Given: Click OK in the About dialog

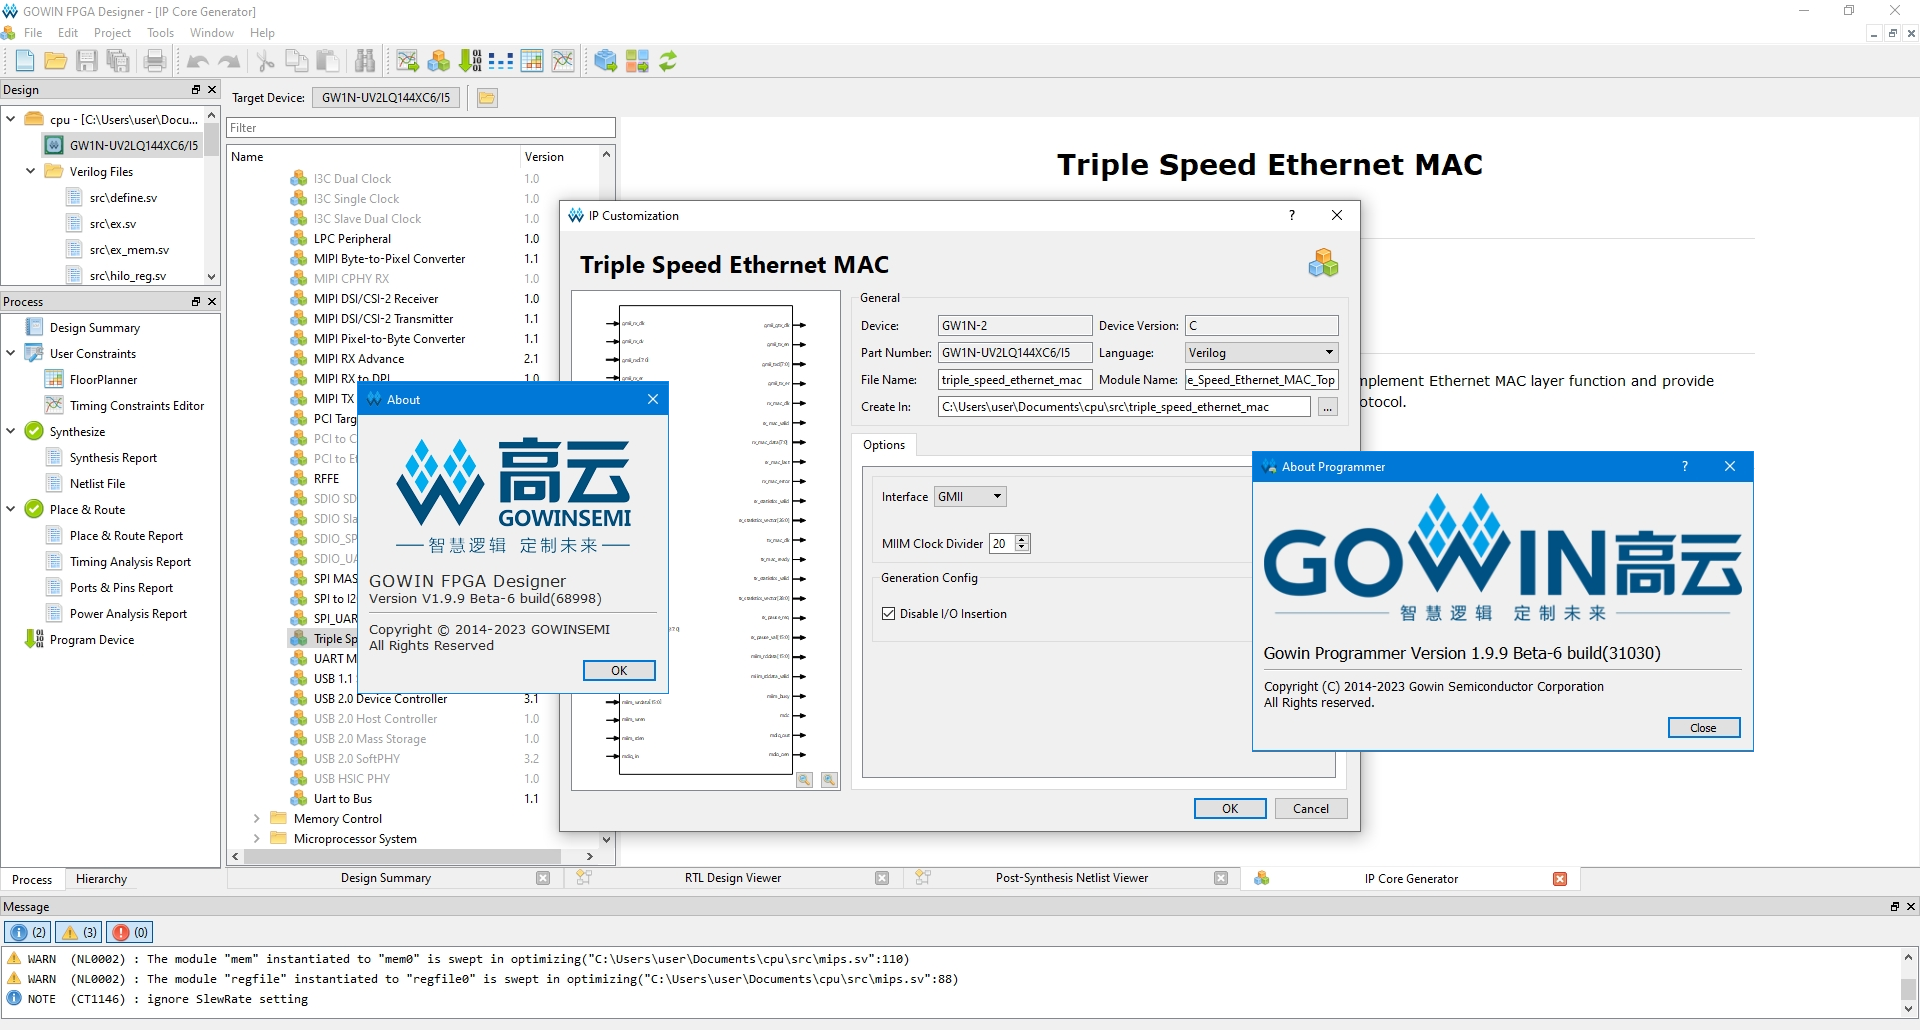Looking at the screenshot, I should (619, 670).
